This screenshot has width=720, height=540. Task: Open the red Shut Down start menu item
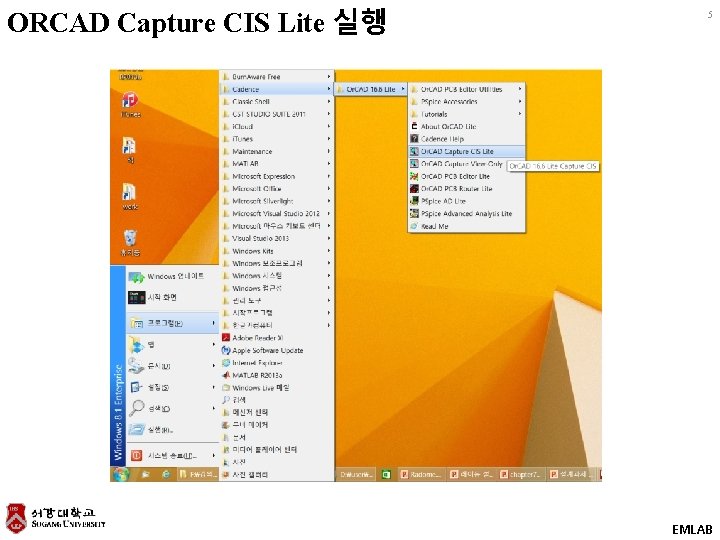click(x=172, y=456)
